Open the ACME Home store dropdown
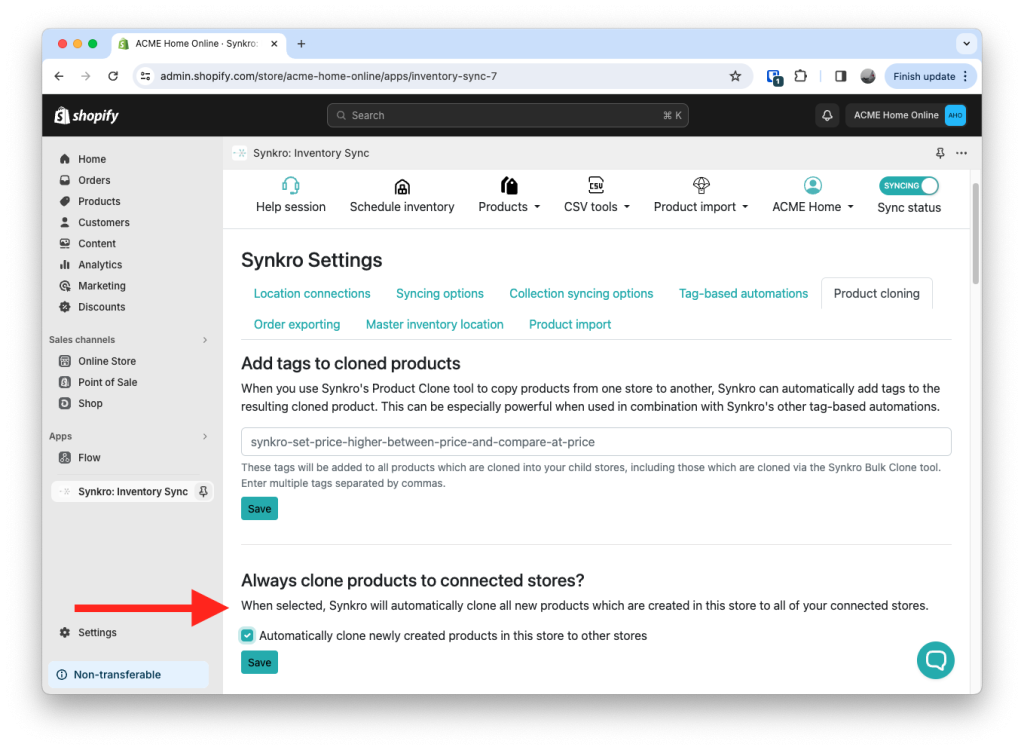 pyautogui.click(x=812, y=195)
